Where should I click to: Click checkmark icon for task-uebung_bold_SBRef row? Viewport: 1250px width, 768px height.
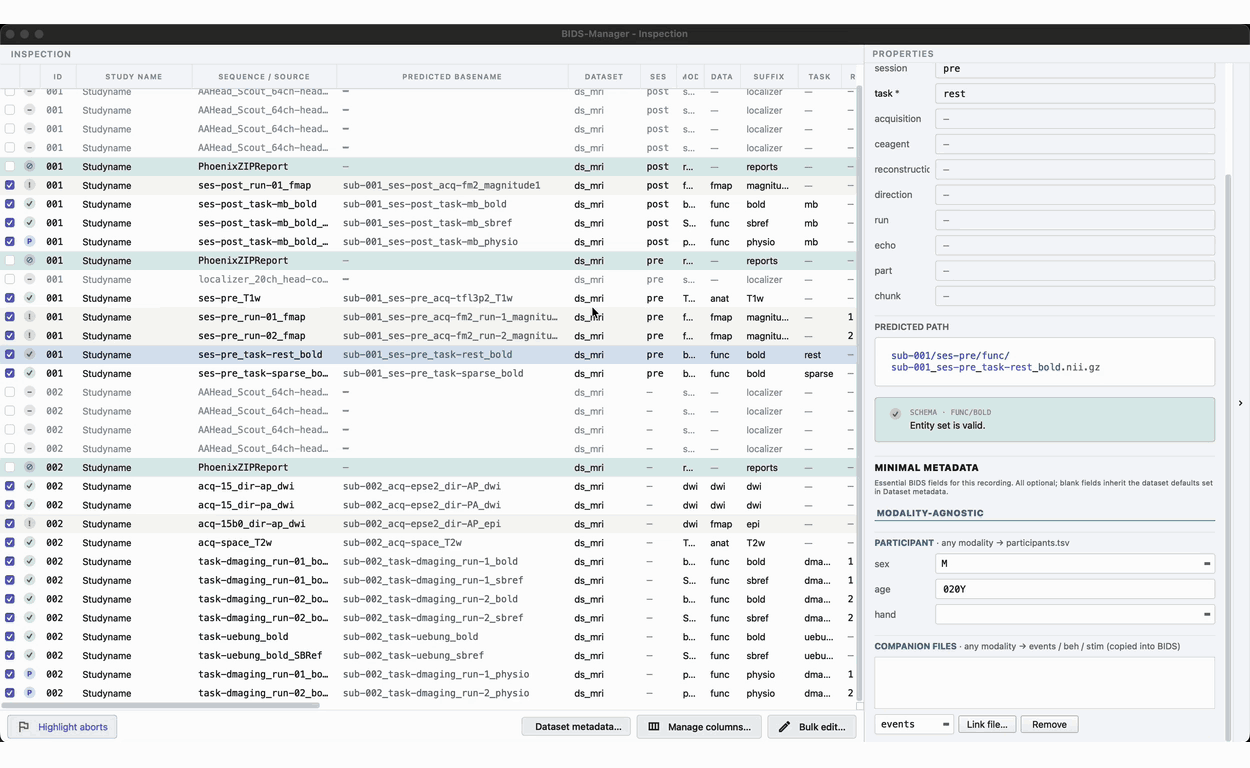click(30, 655)
